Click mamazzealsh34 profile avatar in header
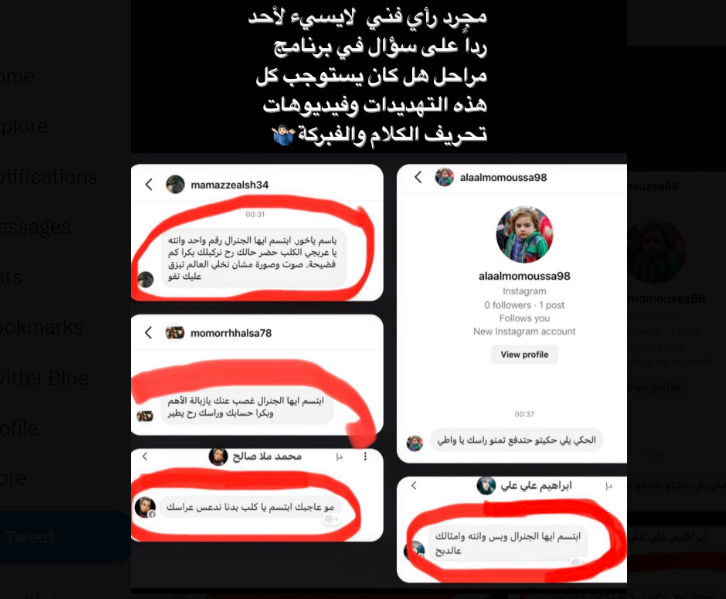 [x=175, y=184]
